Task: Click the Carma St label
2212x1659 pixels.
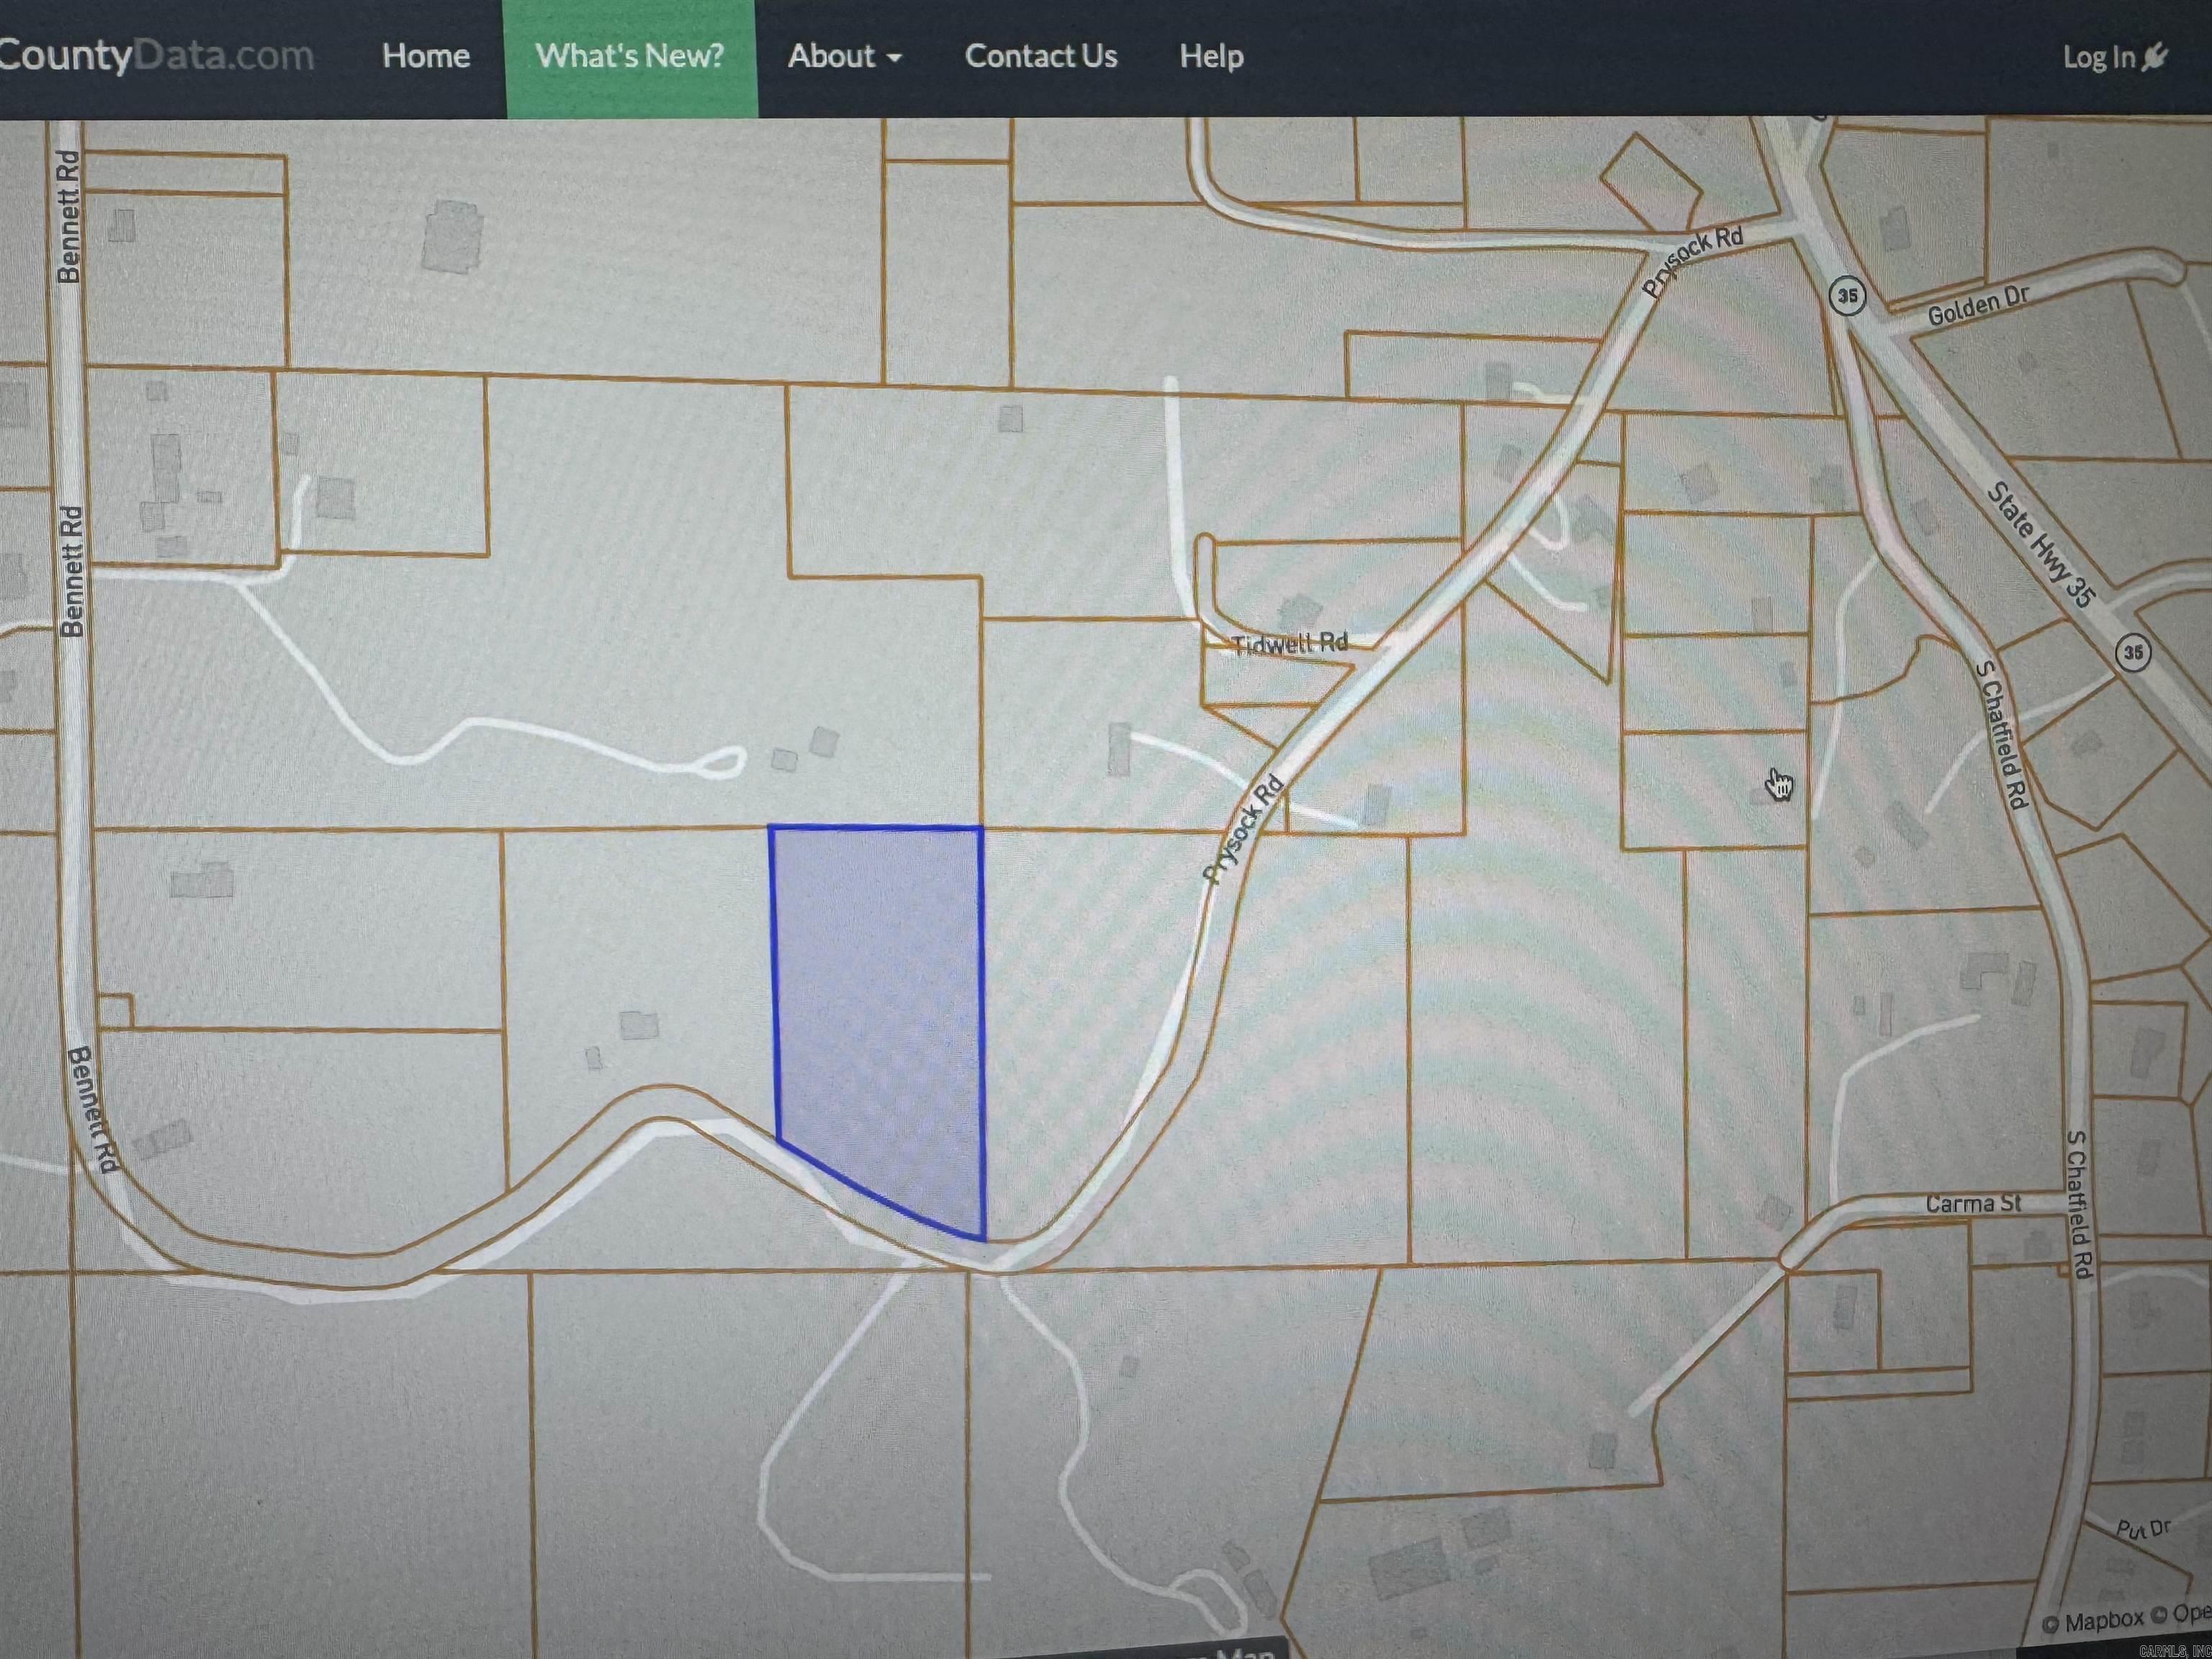Action: [x=1973, y=1203]
